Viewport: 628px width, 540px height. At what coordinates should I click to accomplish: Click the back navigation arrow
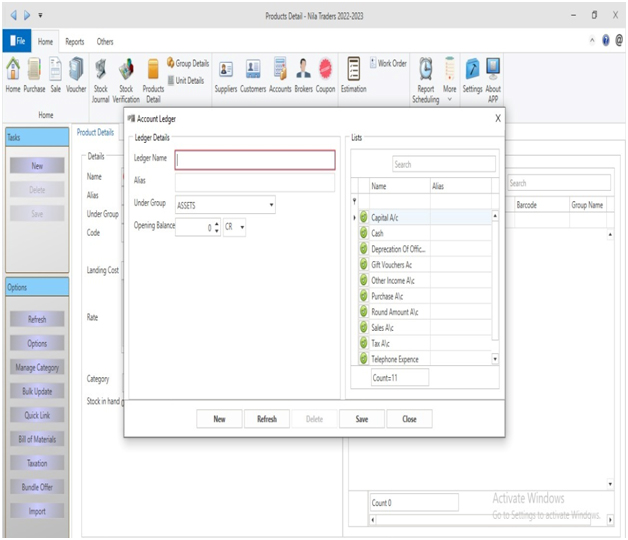(14, 15)
